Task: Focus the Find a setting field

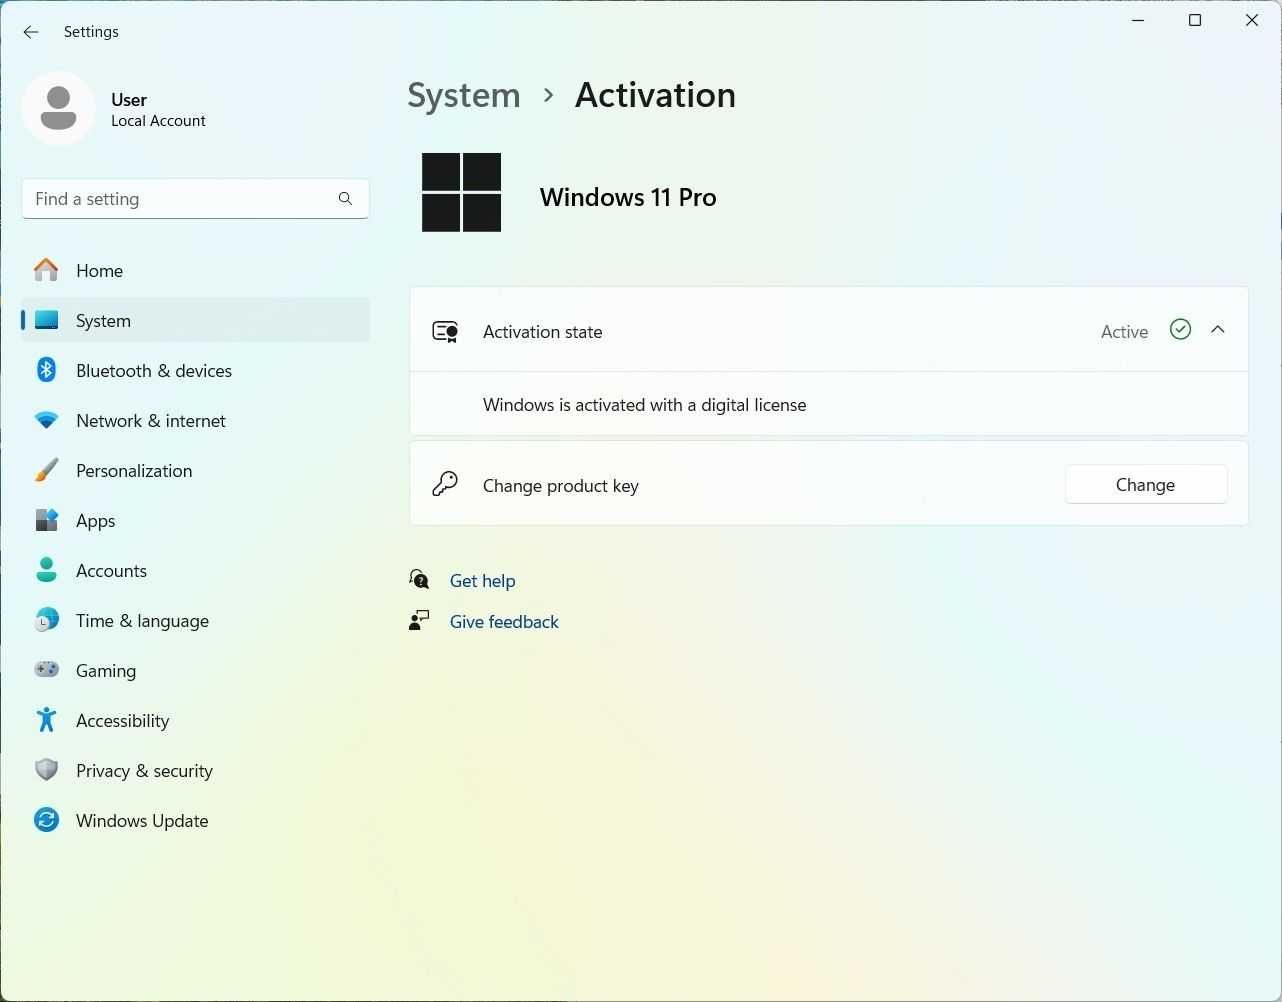Action: (196, 199)
